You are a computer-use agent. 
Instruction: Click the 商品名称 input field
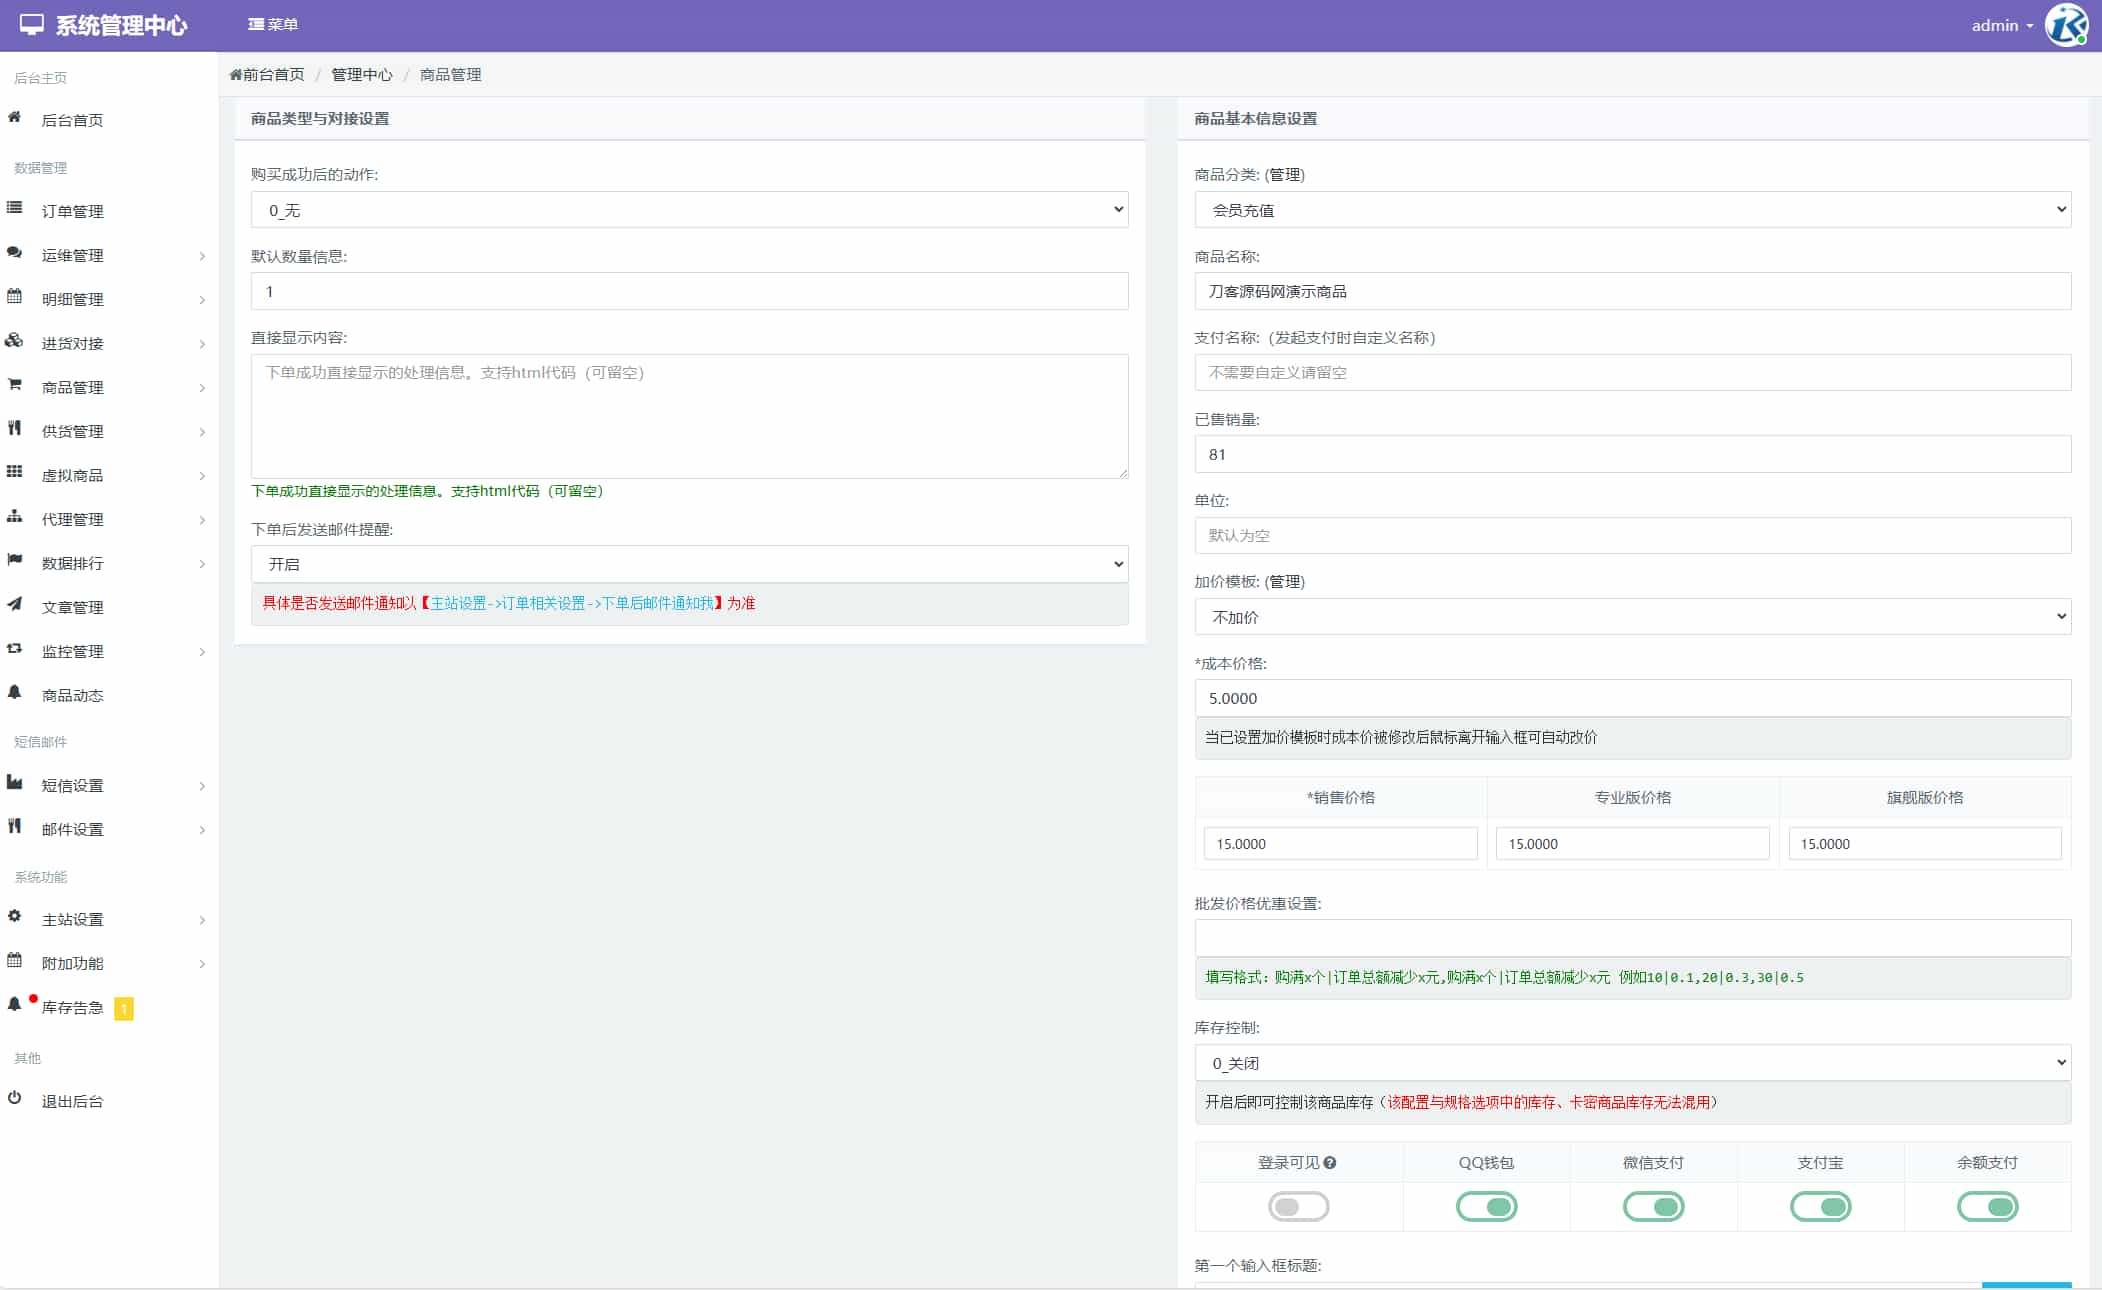[x=1632, y=292]
